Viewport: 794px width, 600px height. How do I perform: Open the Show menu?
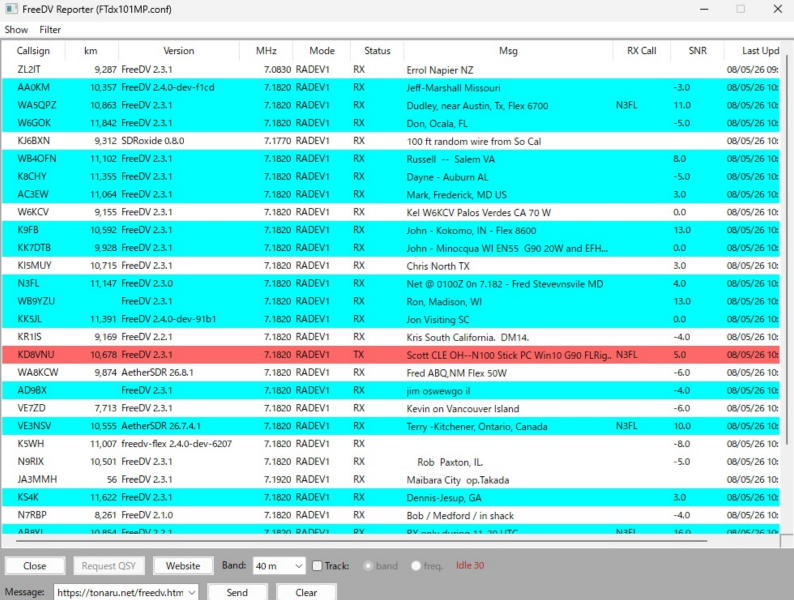pyautogui.click(x=16, y=30)
